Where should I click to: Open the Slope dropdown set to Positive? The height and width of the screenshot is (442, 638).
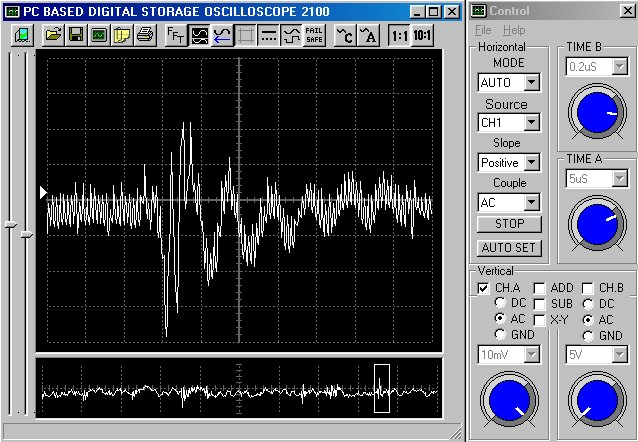tap(531, 162)
